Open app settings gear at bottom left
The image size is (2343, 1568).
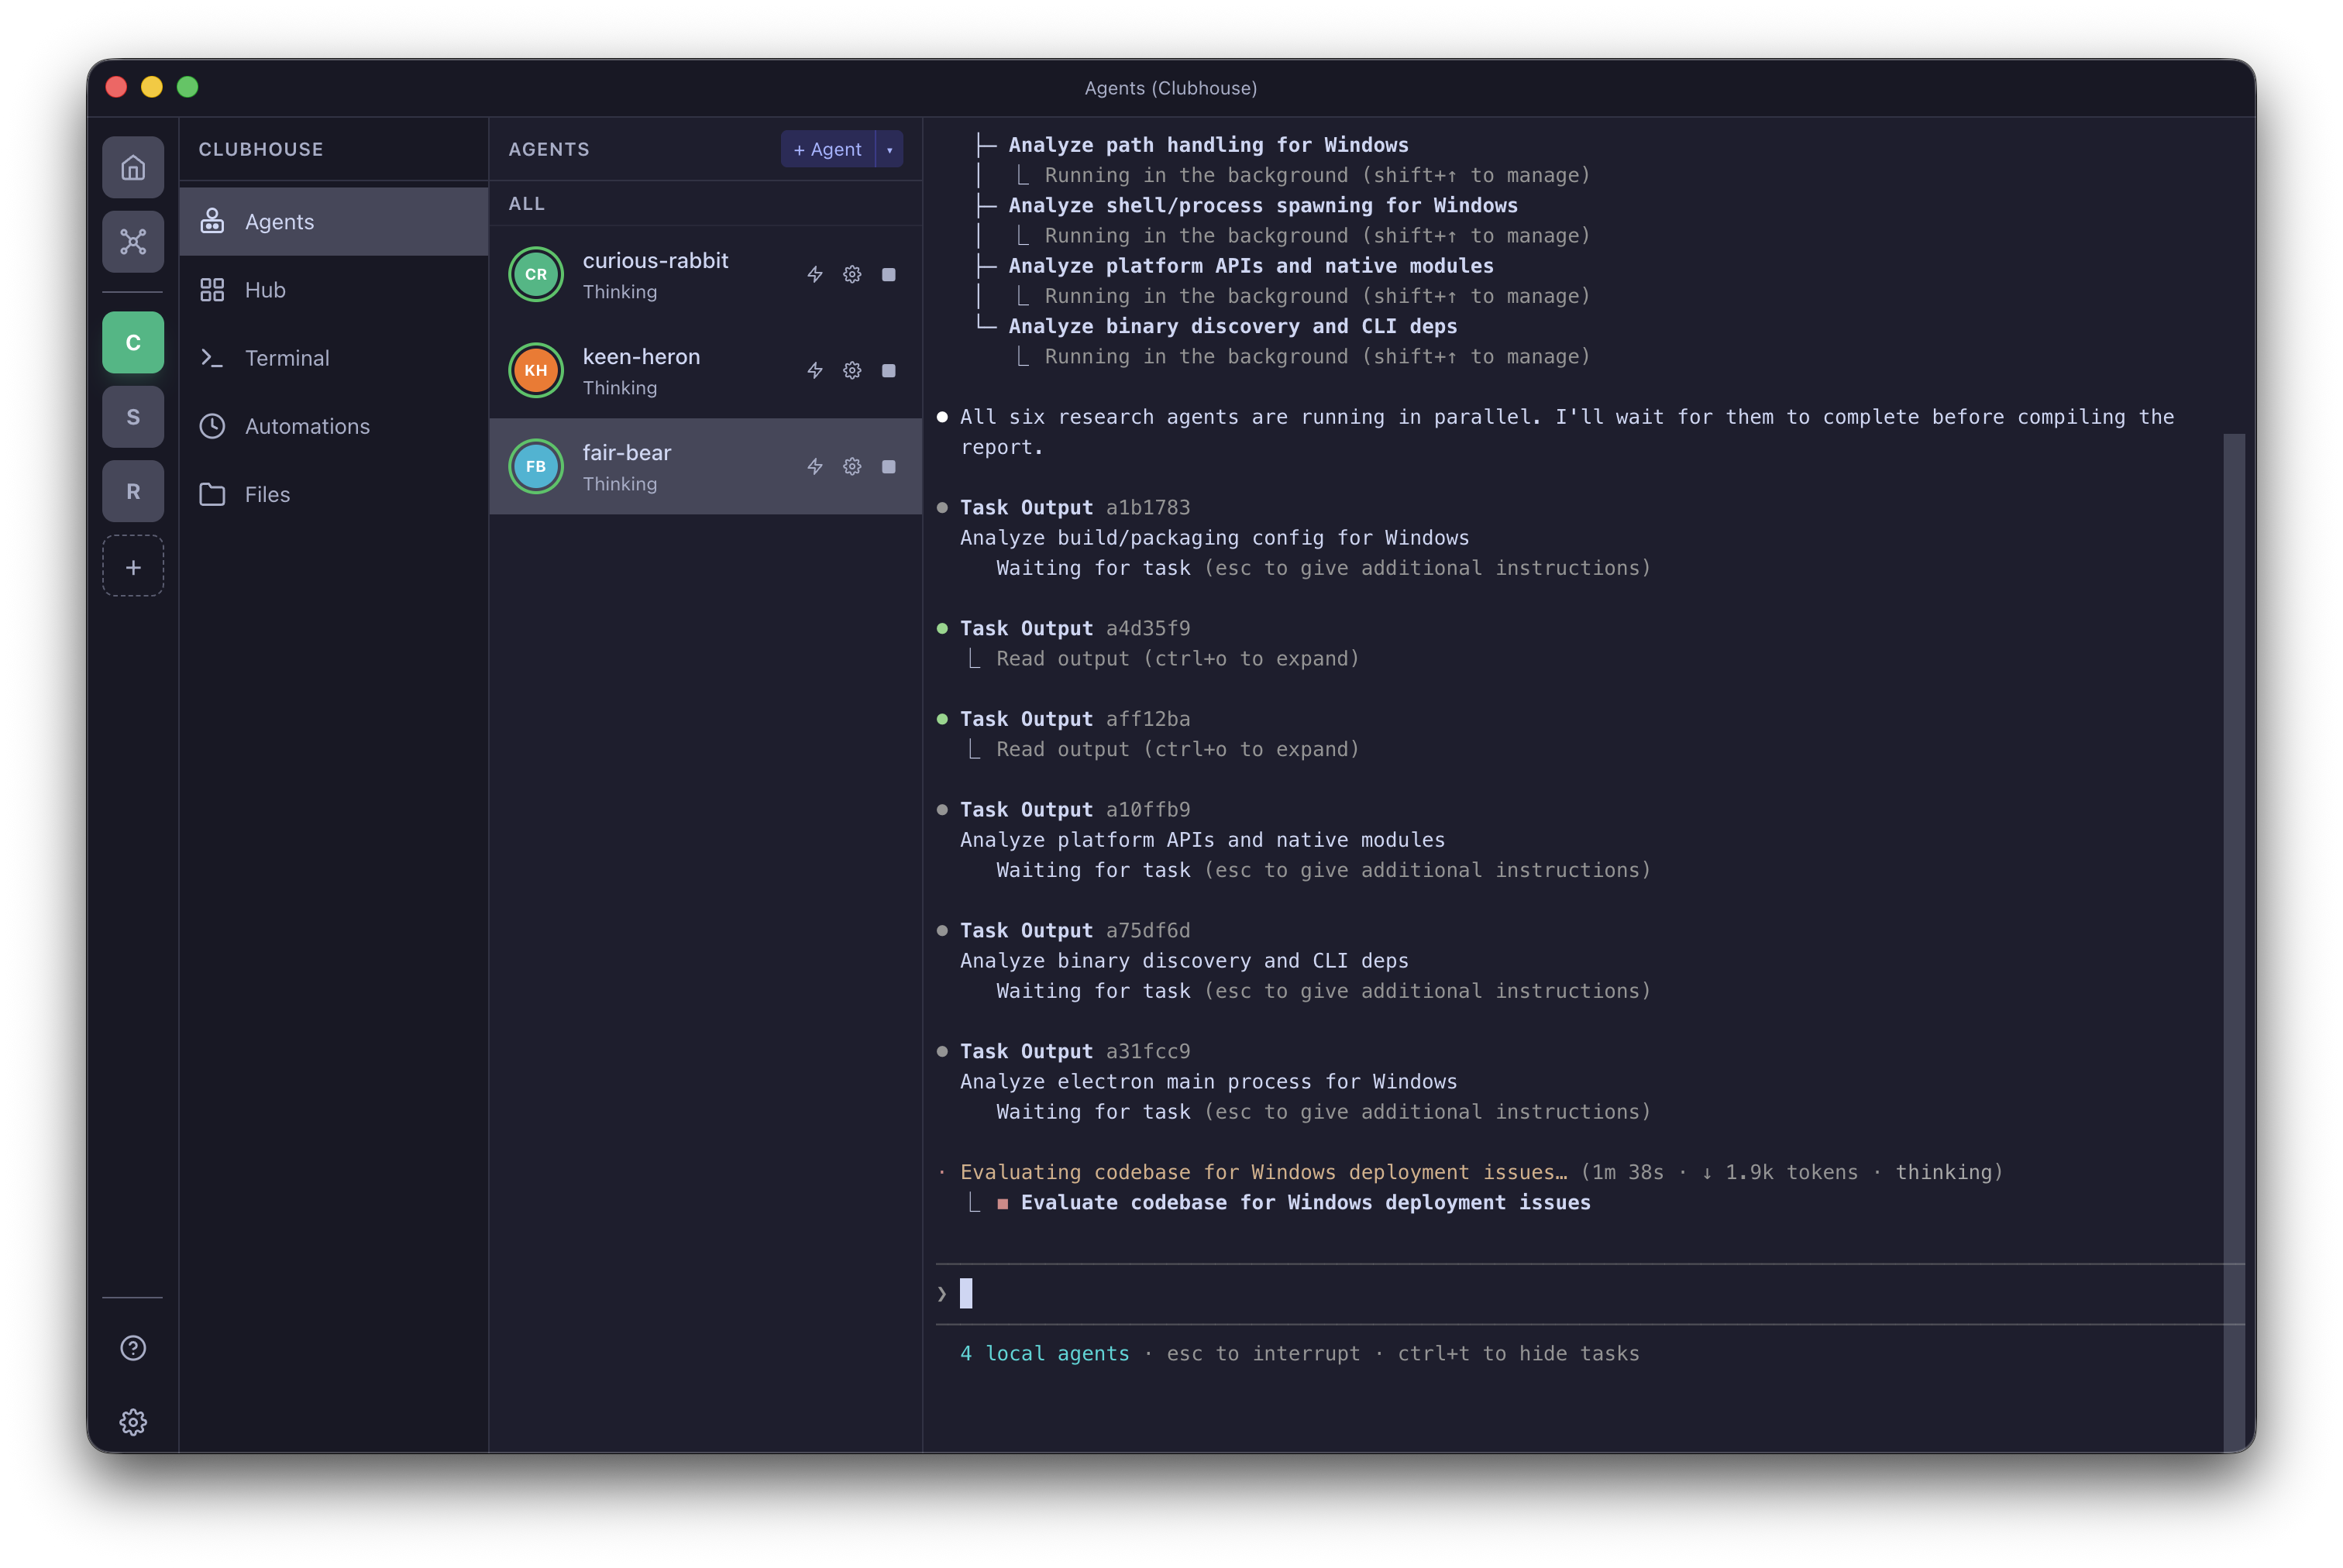133,1422
